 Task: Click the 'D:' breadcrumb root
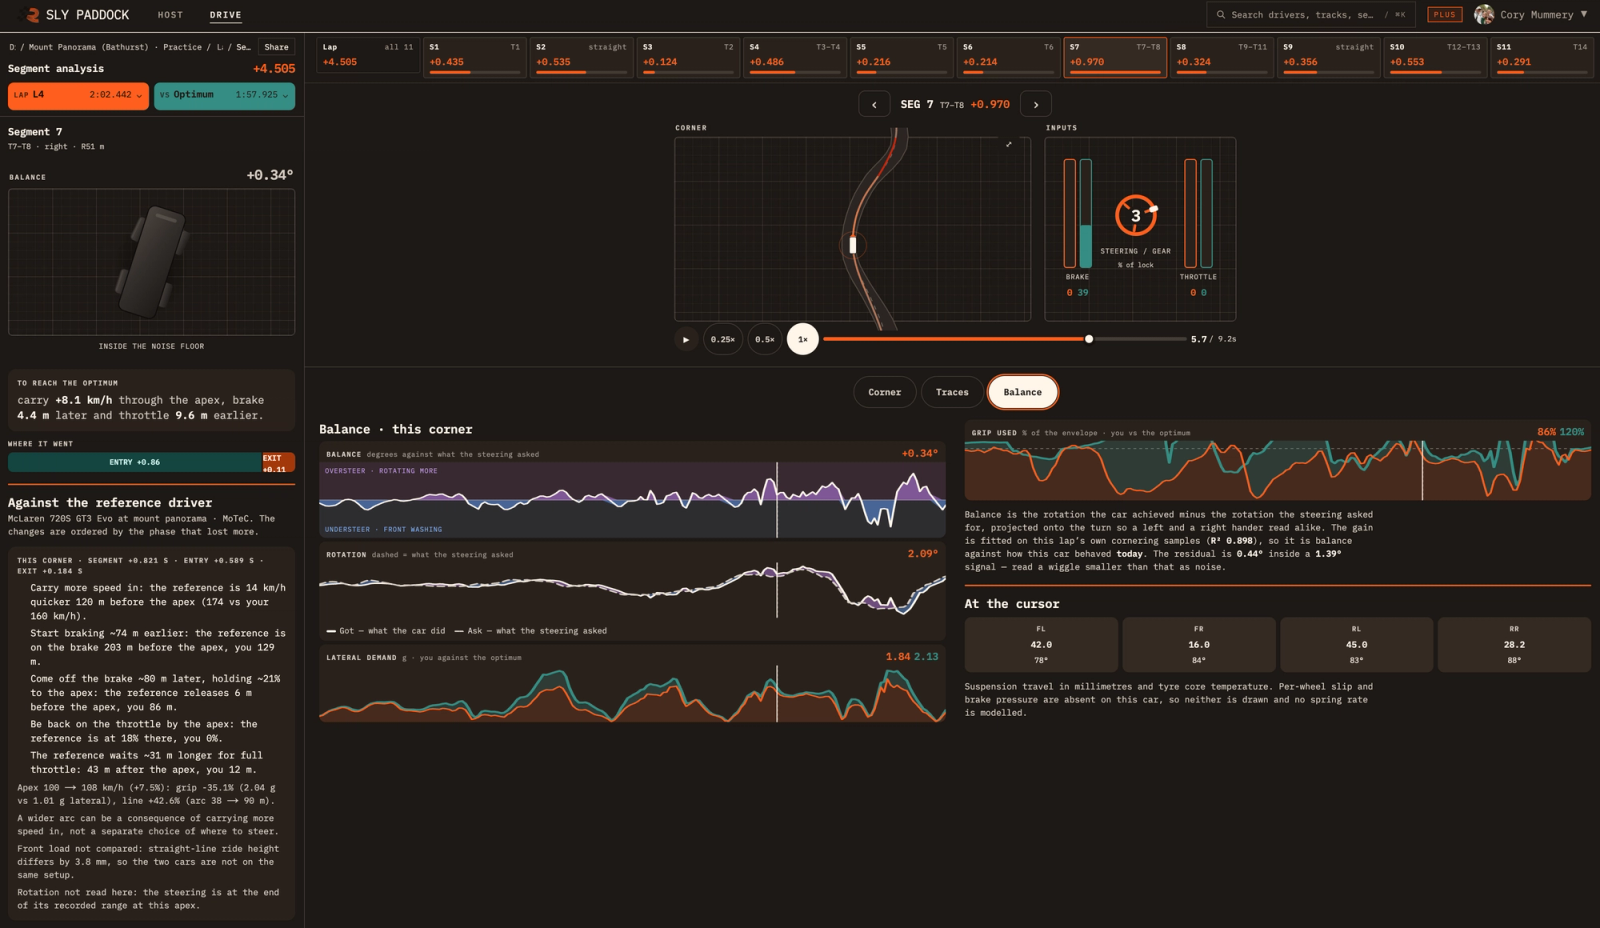(x=13, y=47)
